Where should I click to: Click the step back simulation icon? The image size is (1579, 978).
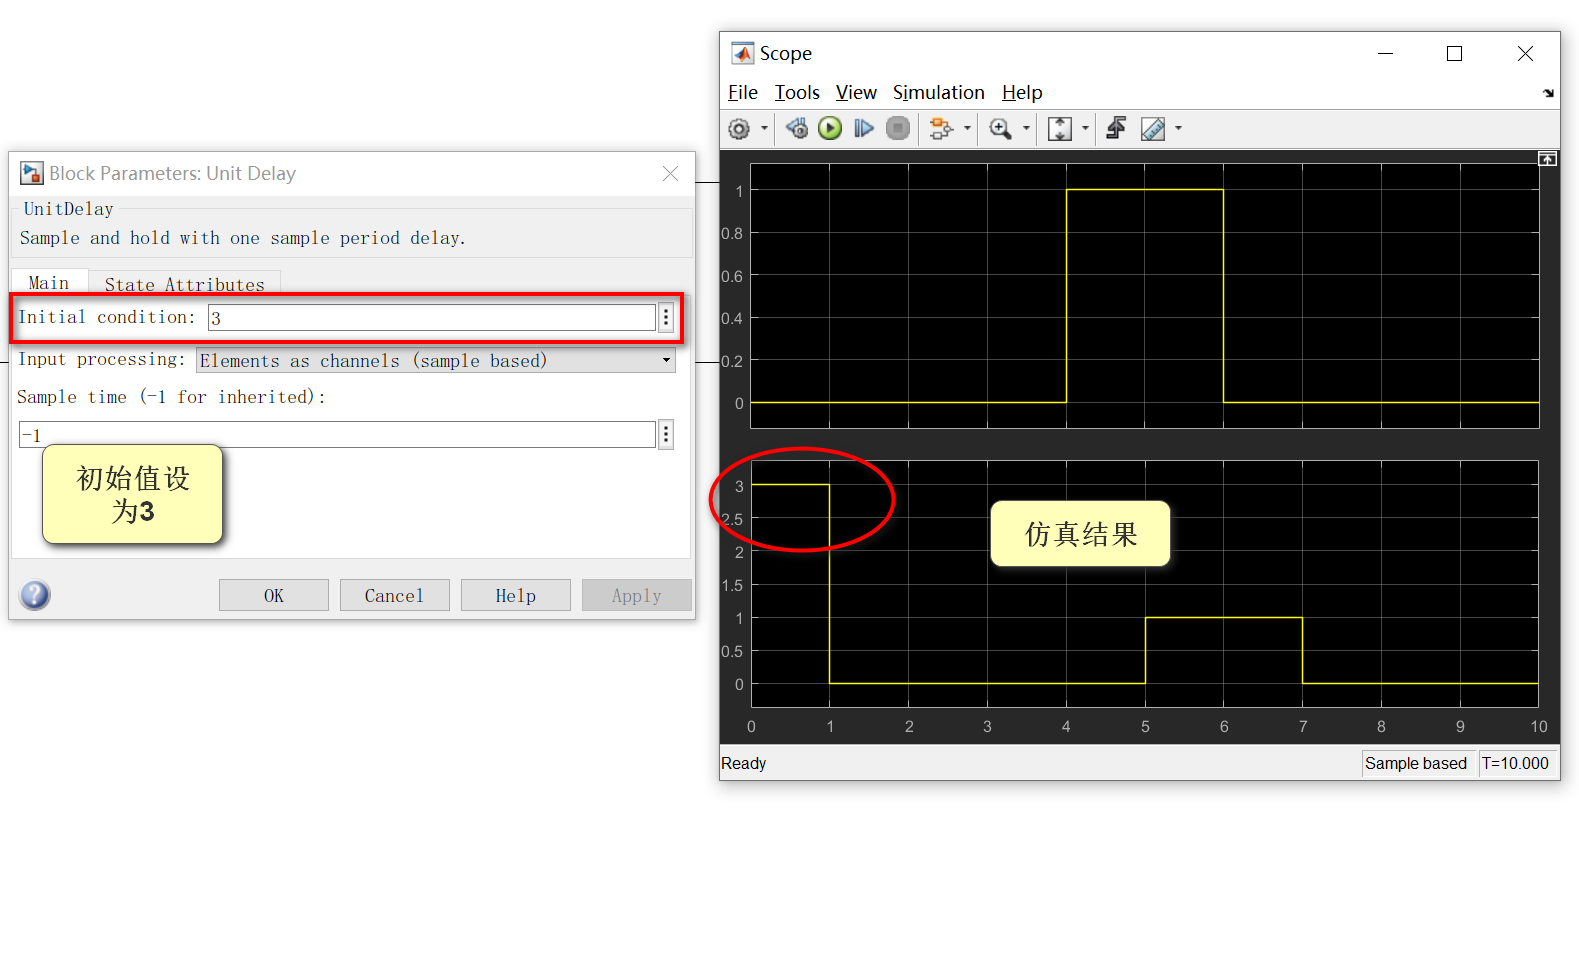797,128
